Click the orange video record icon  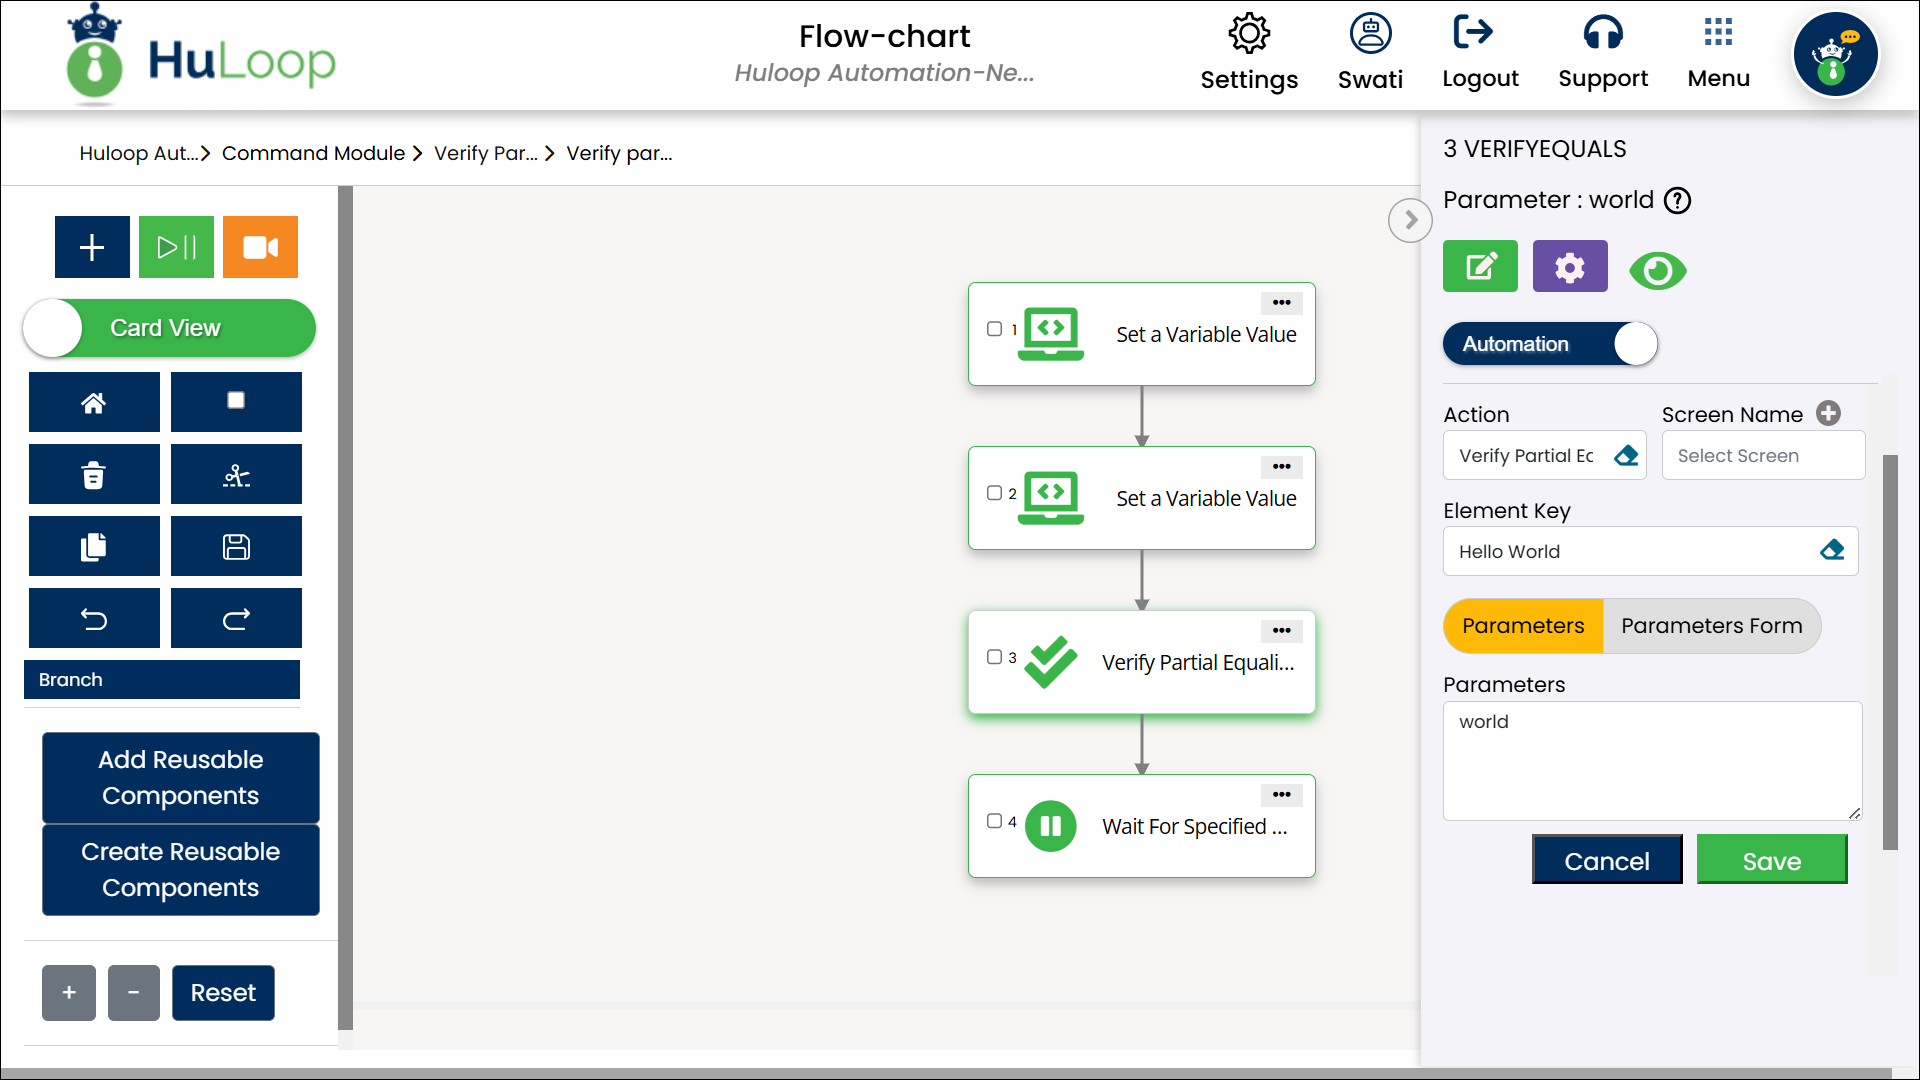260,247
